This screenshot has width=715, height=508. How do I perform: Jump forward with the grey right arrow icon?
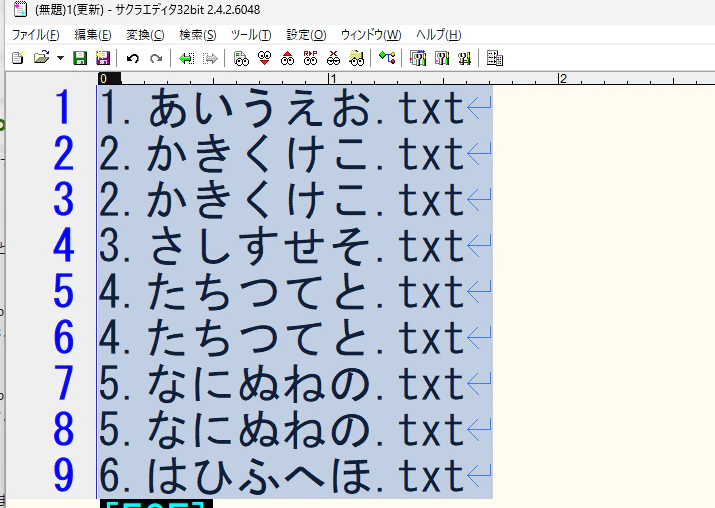coord(210,58)
